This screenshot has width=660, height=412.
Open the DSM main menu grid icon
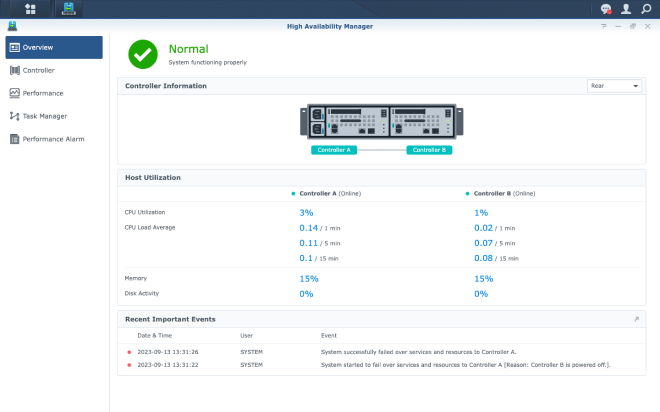[x=30, y=9]
